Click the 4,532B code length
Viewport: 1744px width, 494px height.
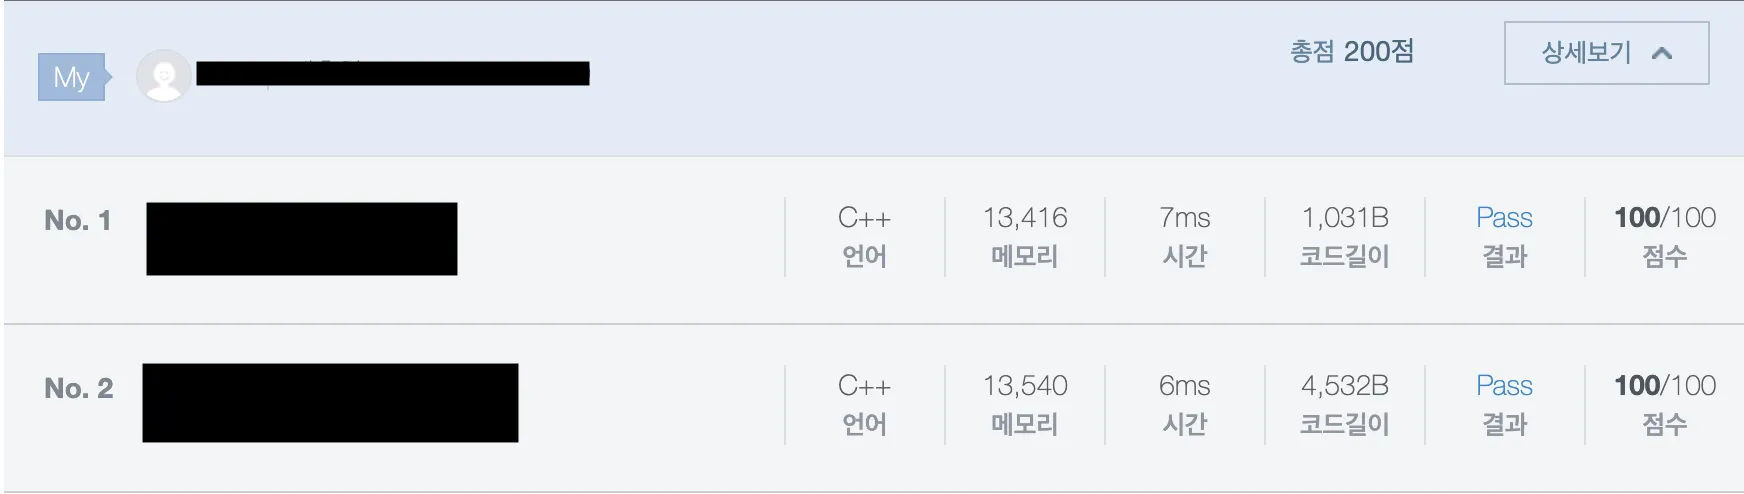1344,386
